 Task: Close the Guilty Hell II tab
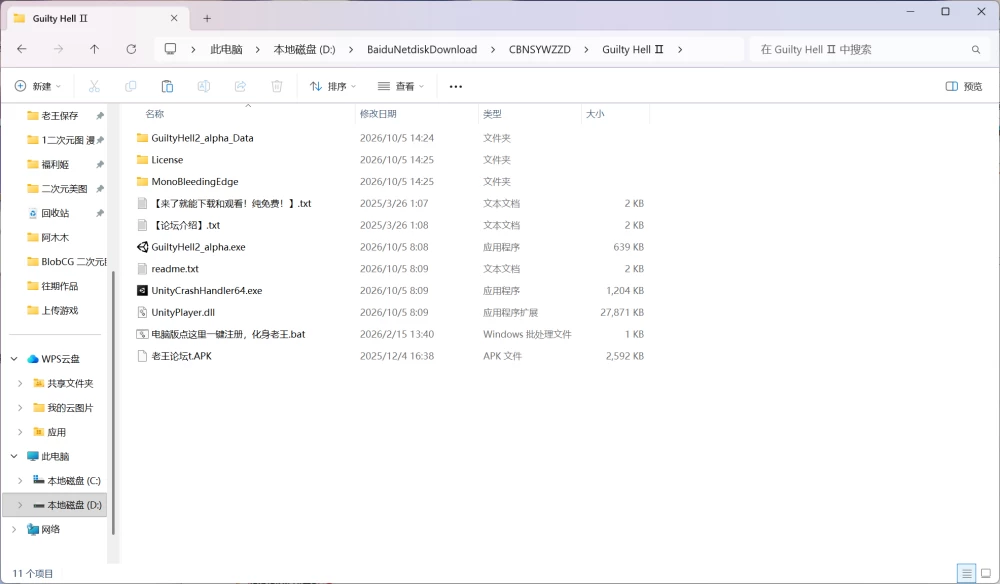click(174, 18)
